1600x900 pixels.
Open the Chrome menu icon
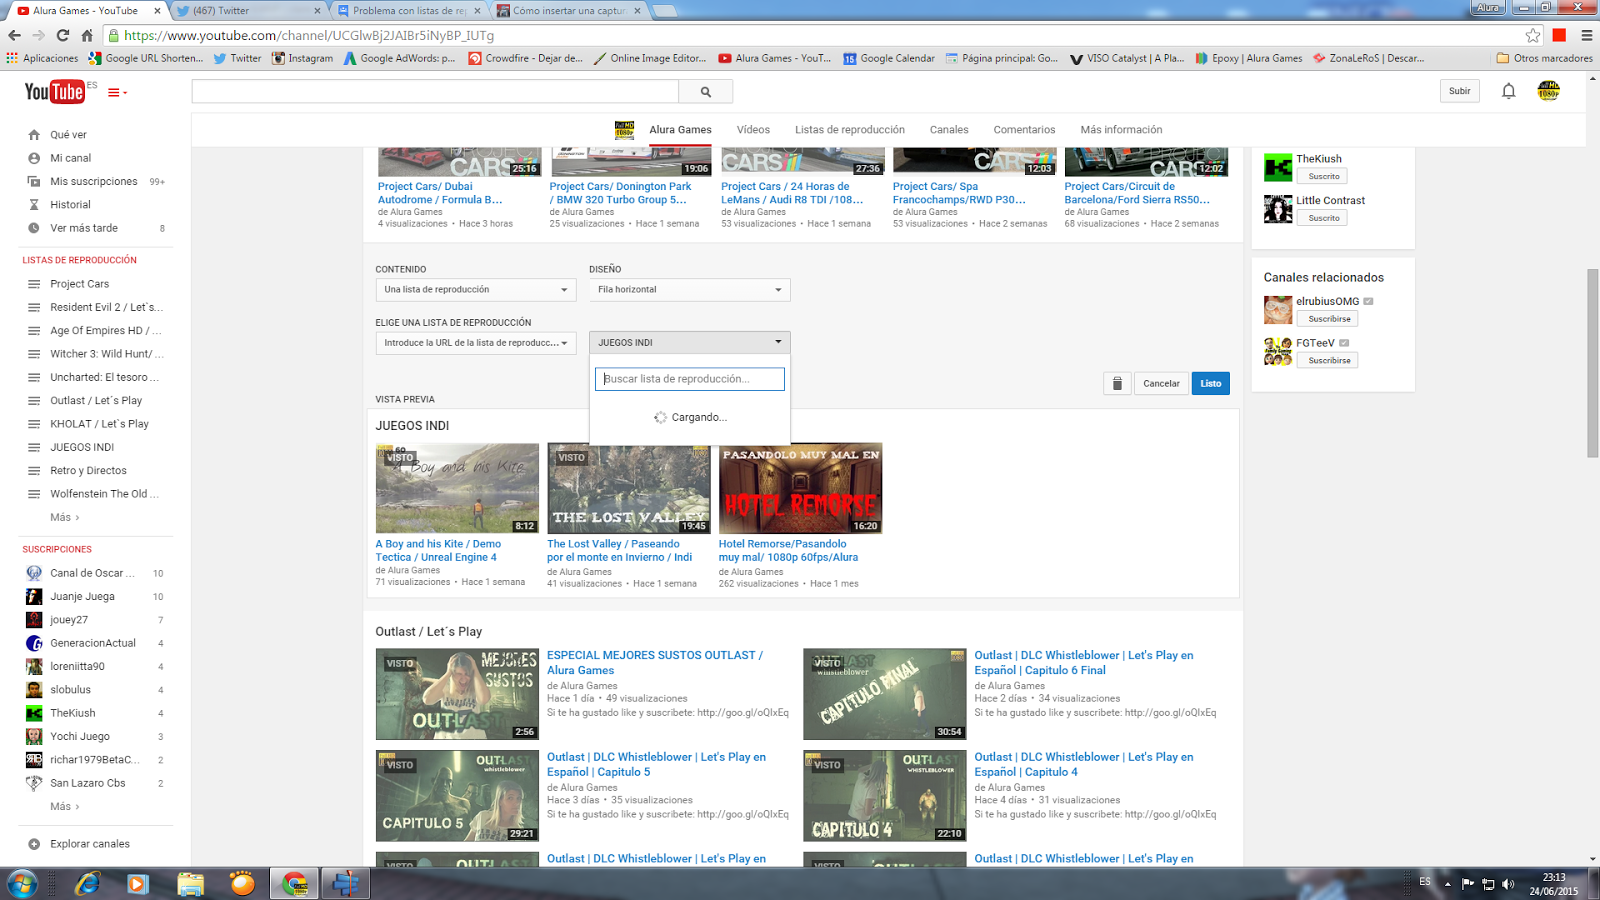[x=1586, y=35]
